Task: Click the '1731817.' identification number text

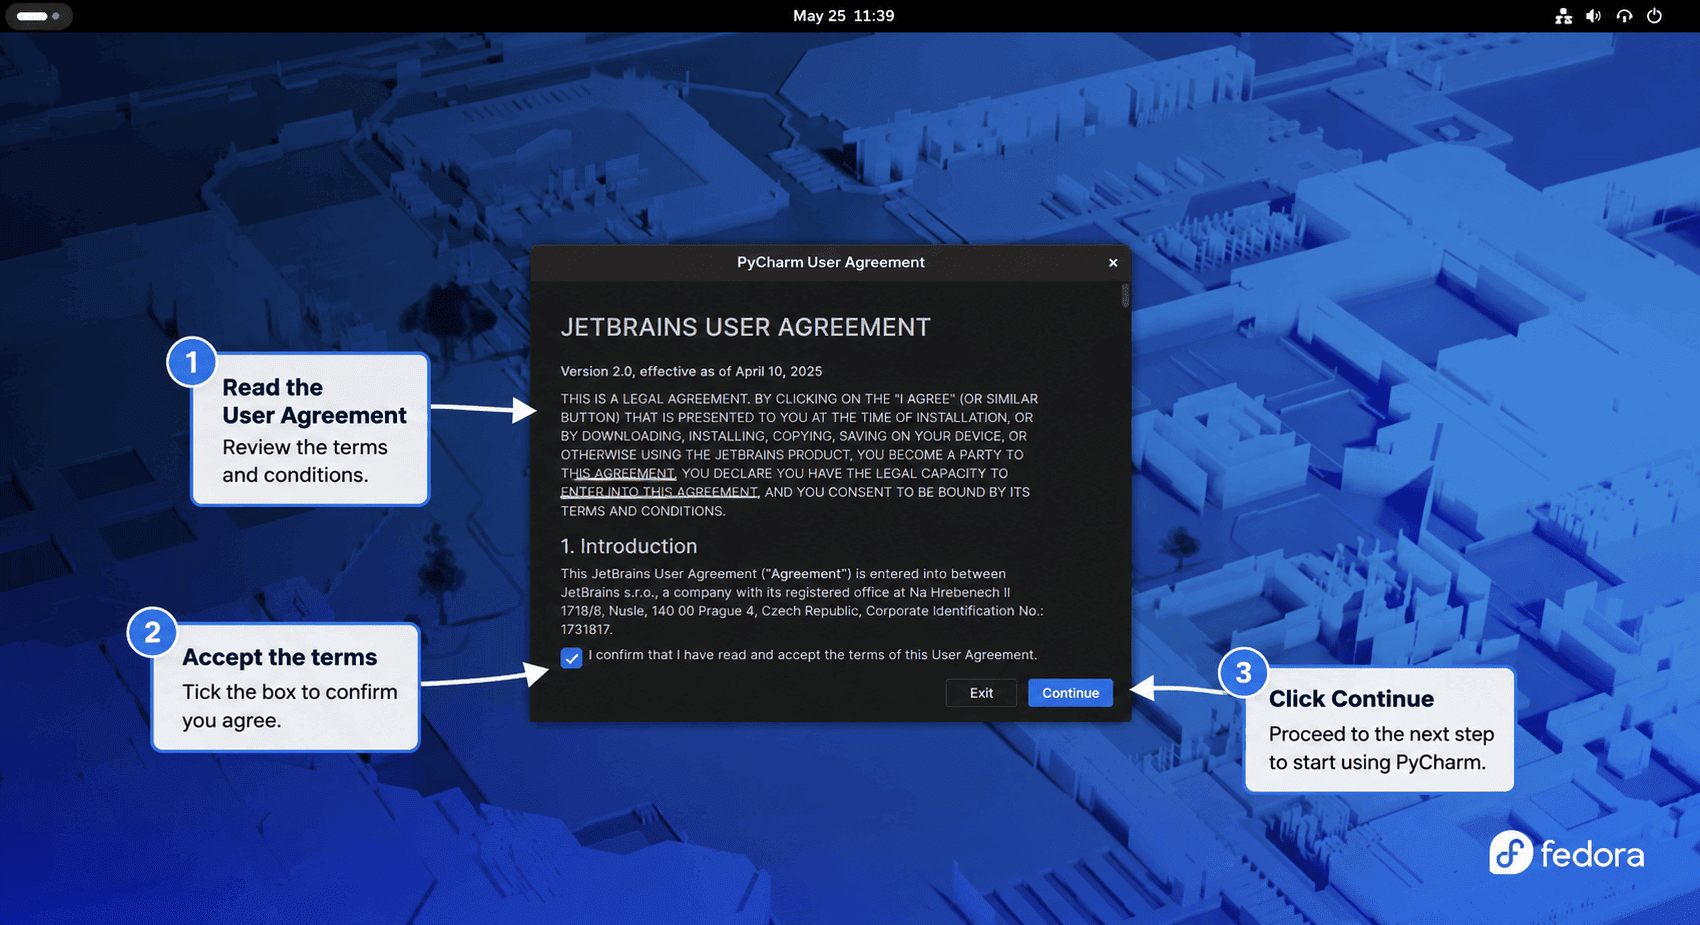Action: (x=586, y=630)
